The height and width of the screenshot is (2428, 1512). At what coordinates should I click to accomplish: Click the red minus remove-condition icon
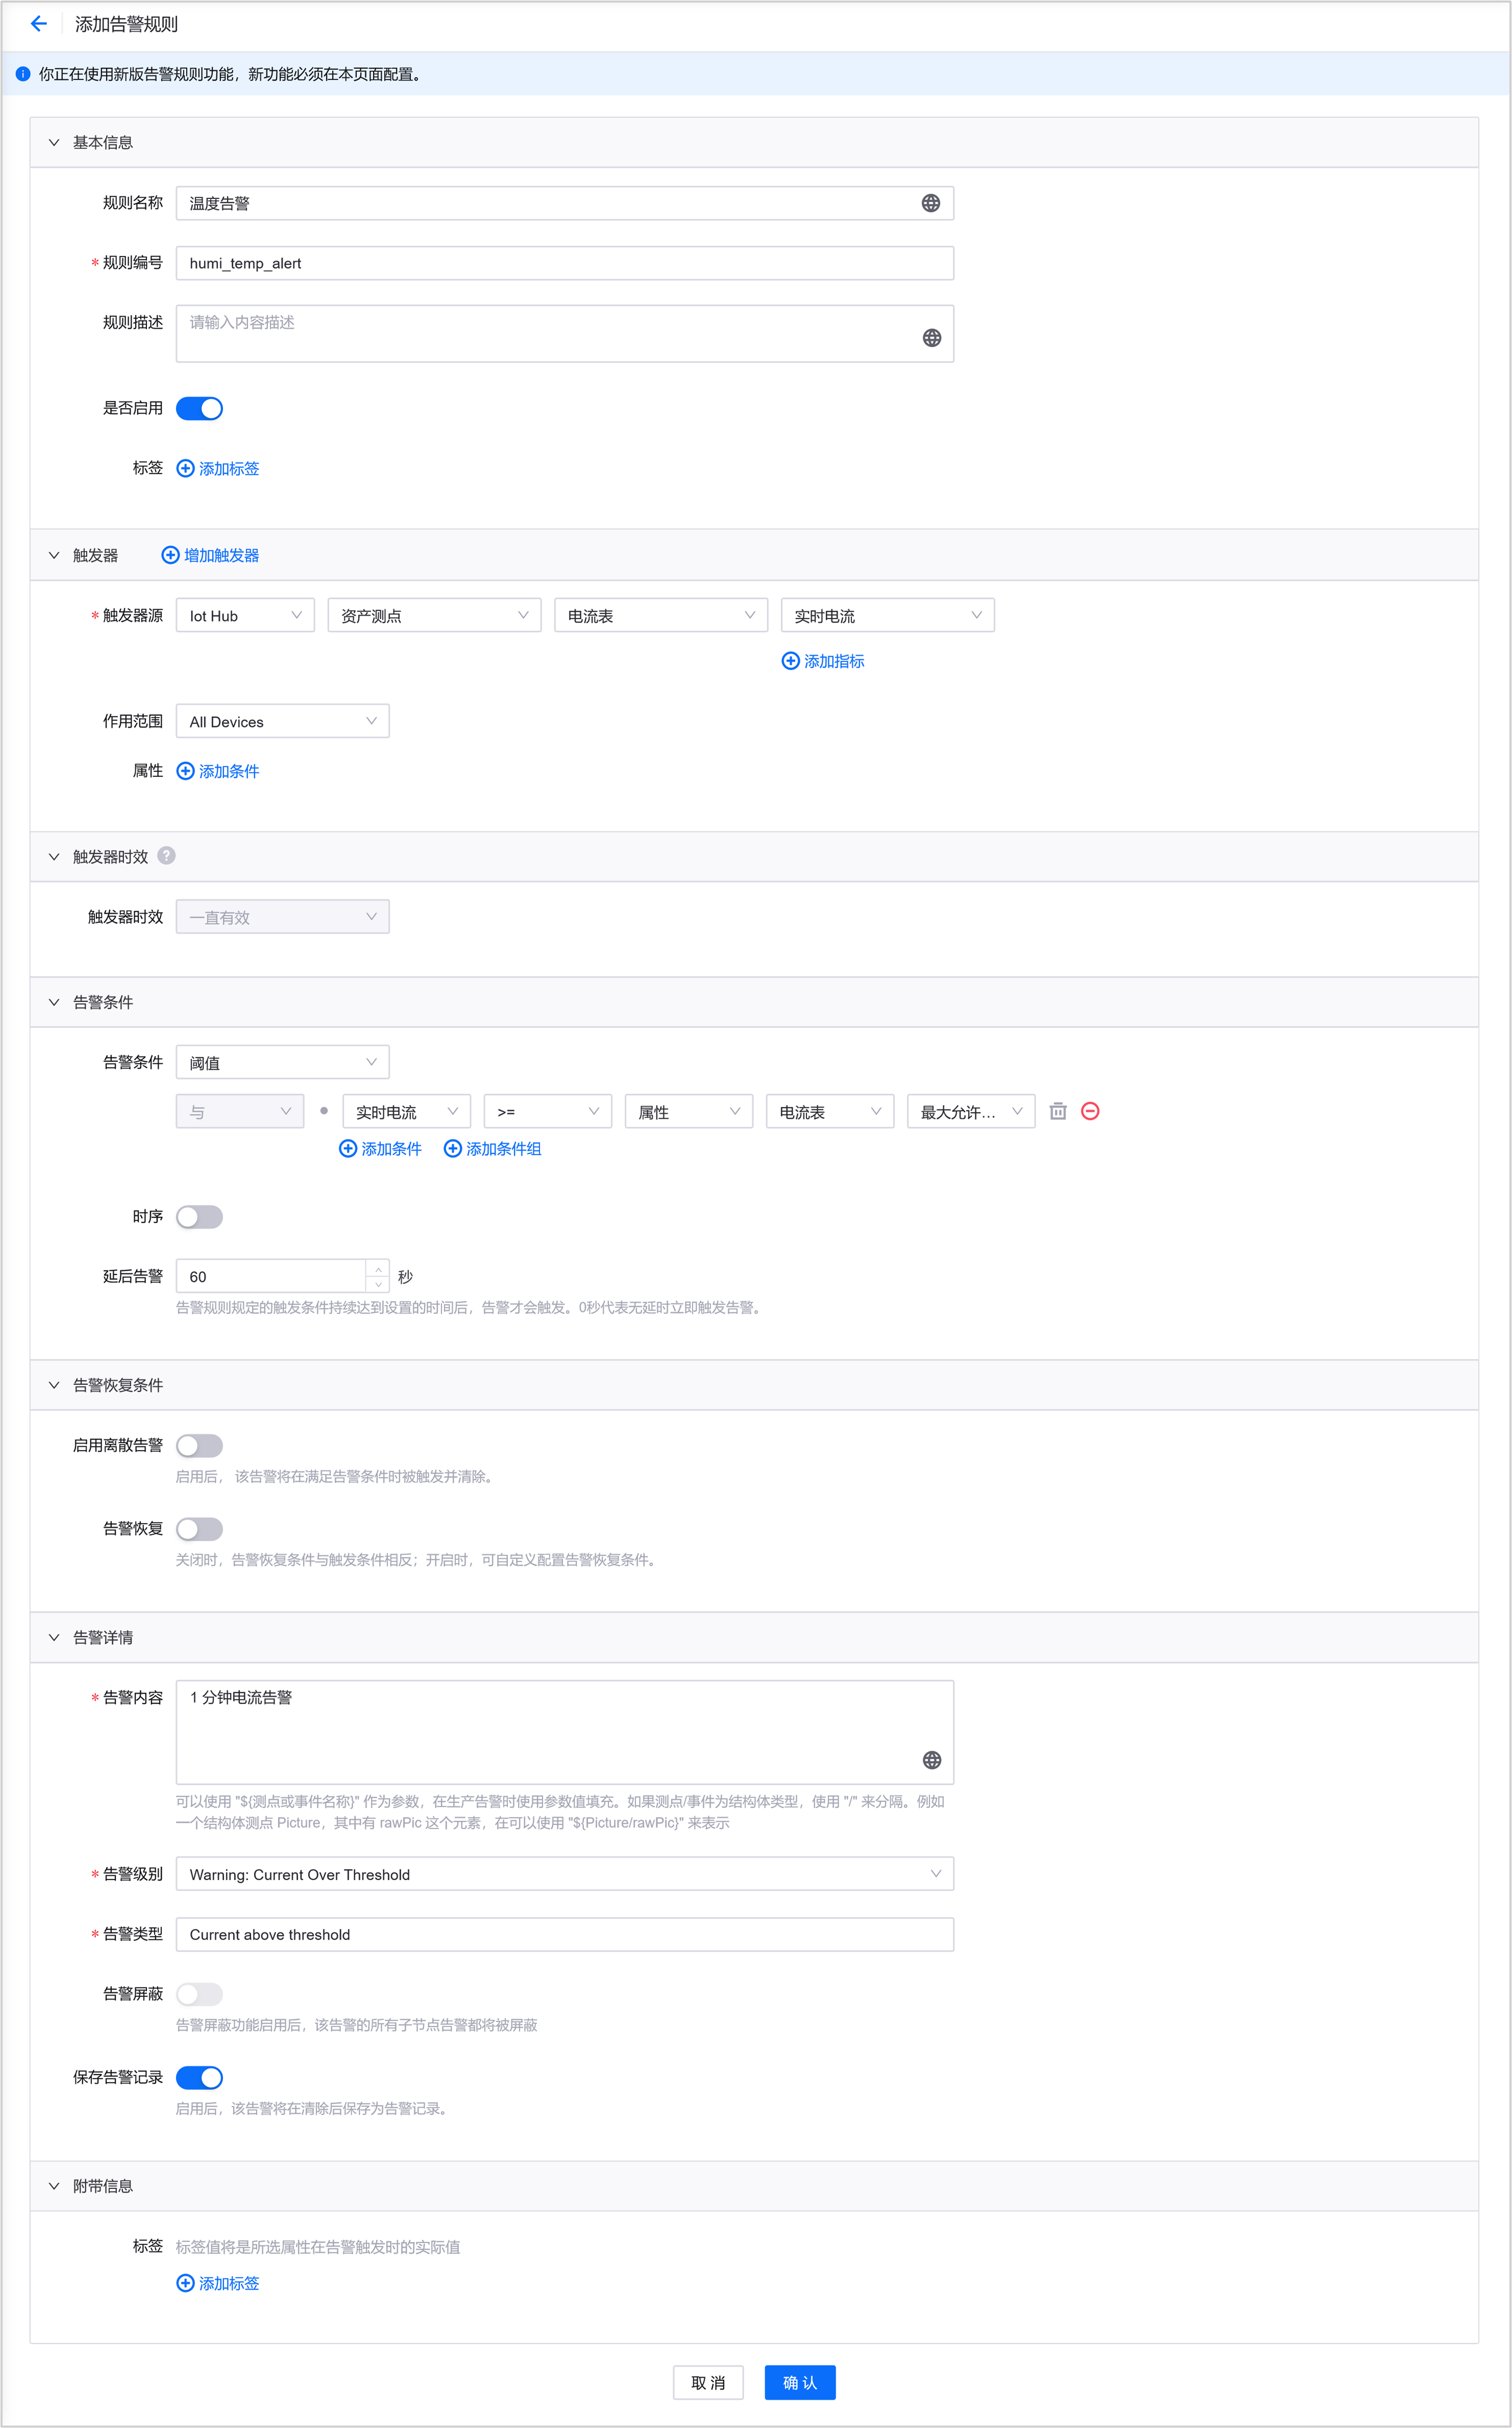1090,1111
